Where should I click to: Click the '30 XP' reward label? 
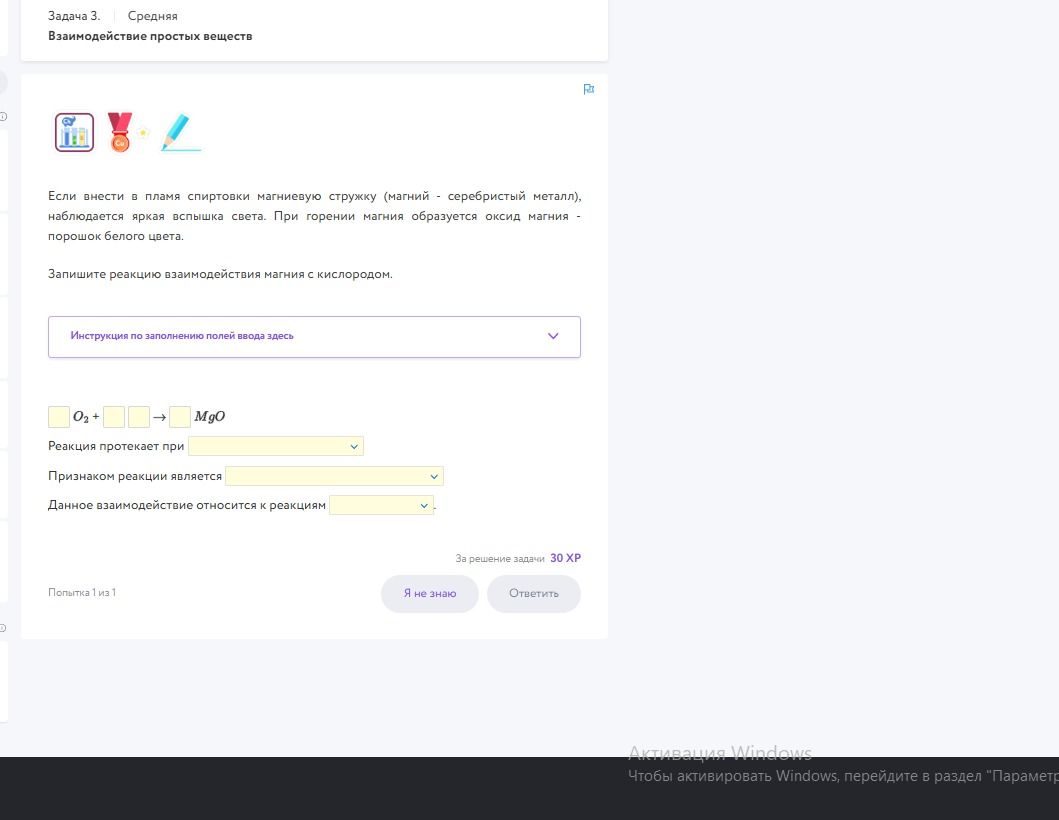(565, 559)
